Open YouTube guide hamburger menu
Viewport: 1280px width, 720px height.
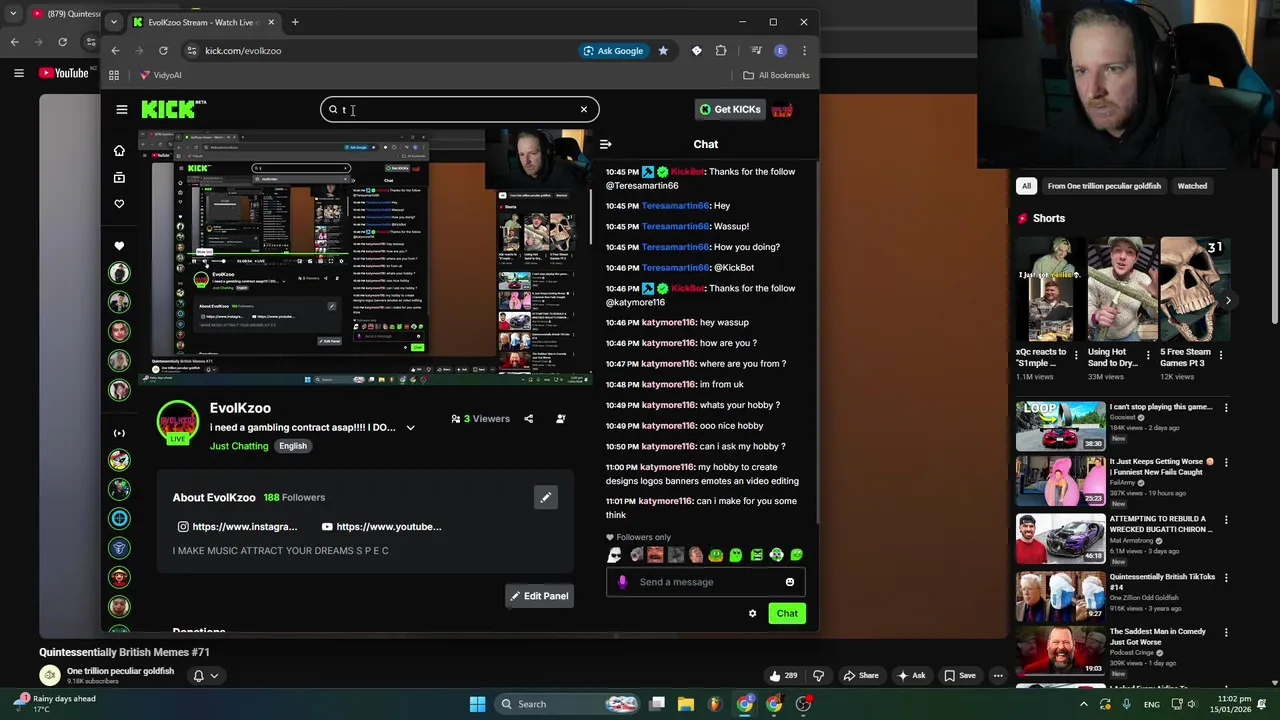point(18,73)
